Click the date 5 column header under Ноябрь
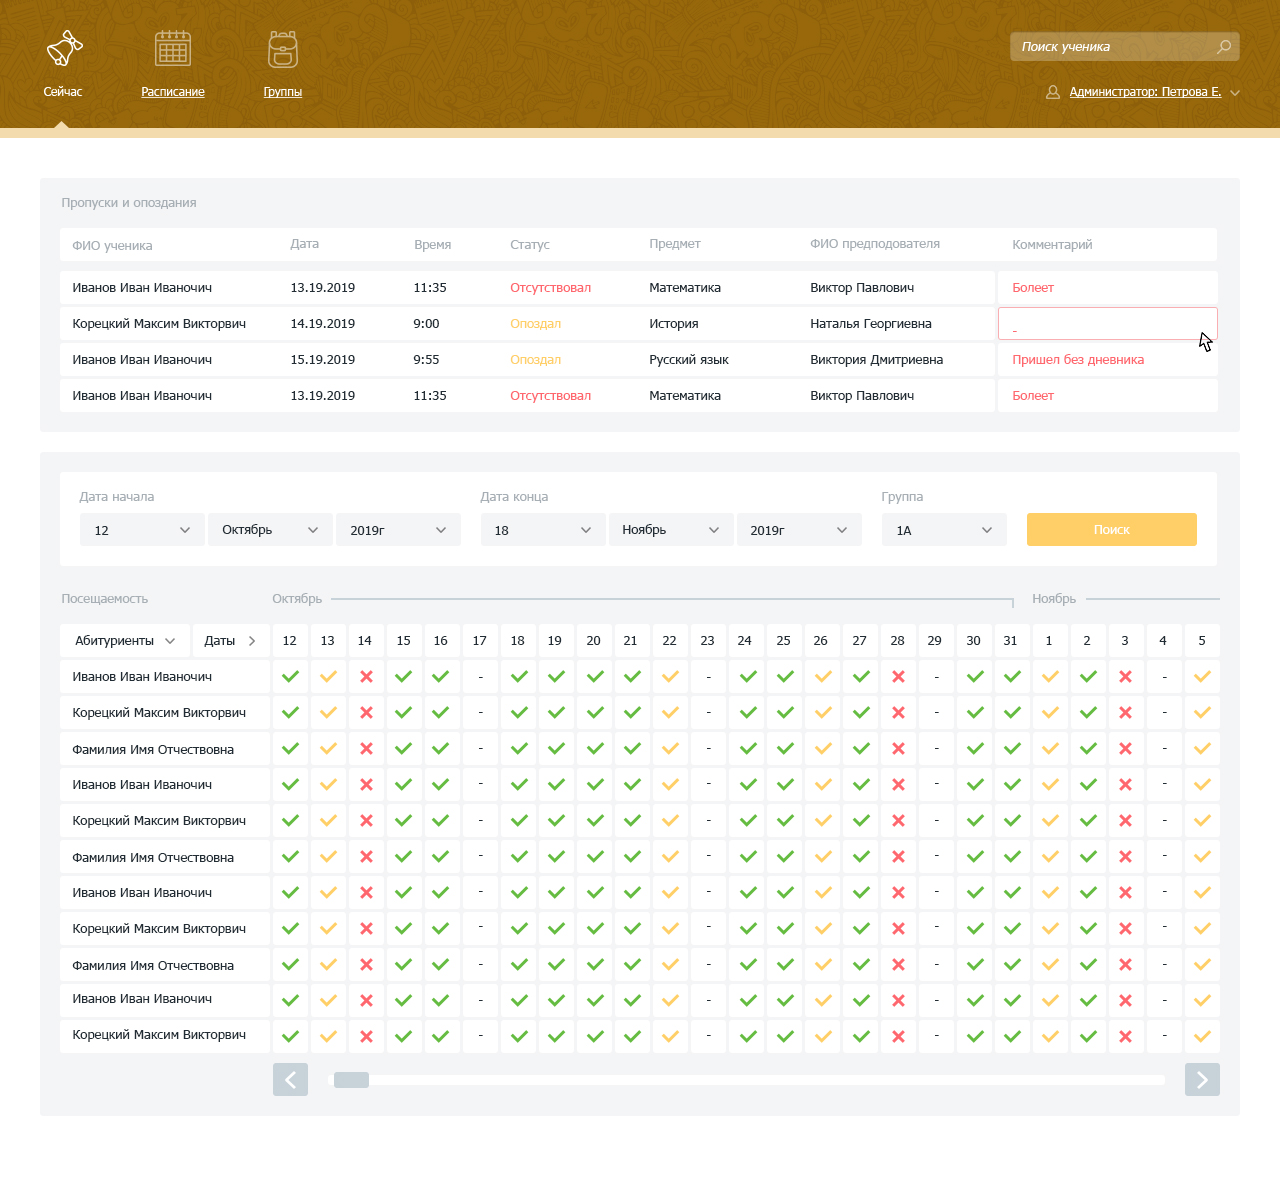 [1202, 641]
